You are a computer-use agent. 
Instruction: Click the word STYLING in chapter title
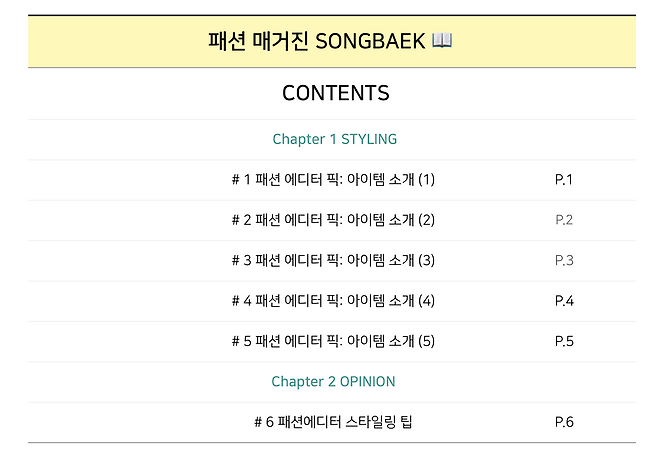point(369,139)
